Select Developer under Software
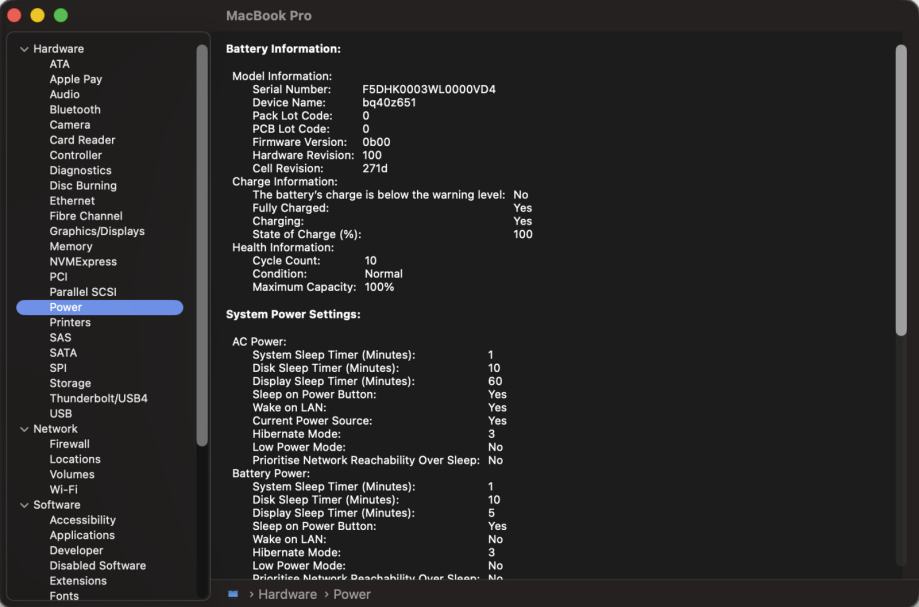919x607 pixels. tap(76, 551)
